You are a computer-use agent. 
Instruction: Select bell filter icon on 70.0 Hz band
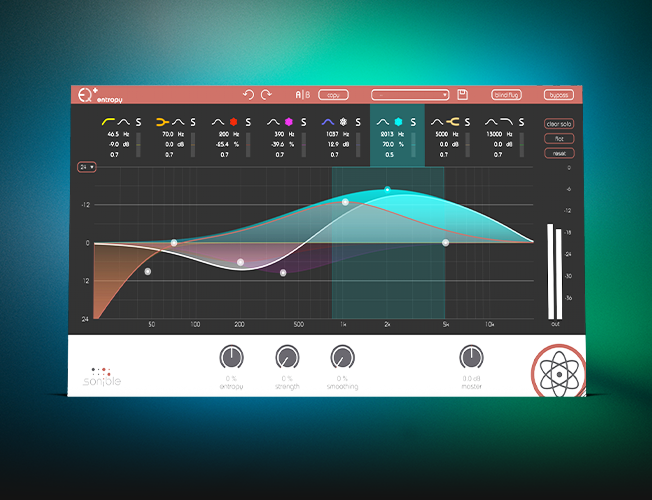pyautogui.click(x=178, y=122)
